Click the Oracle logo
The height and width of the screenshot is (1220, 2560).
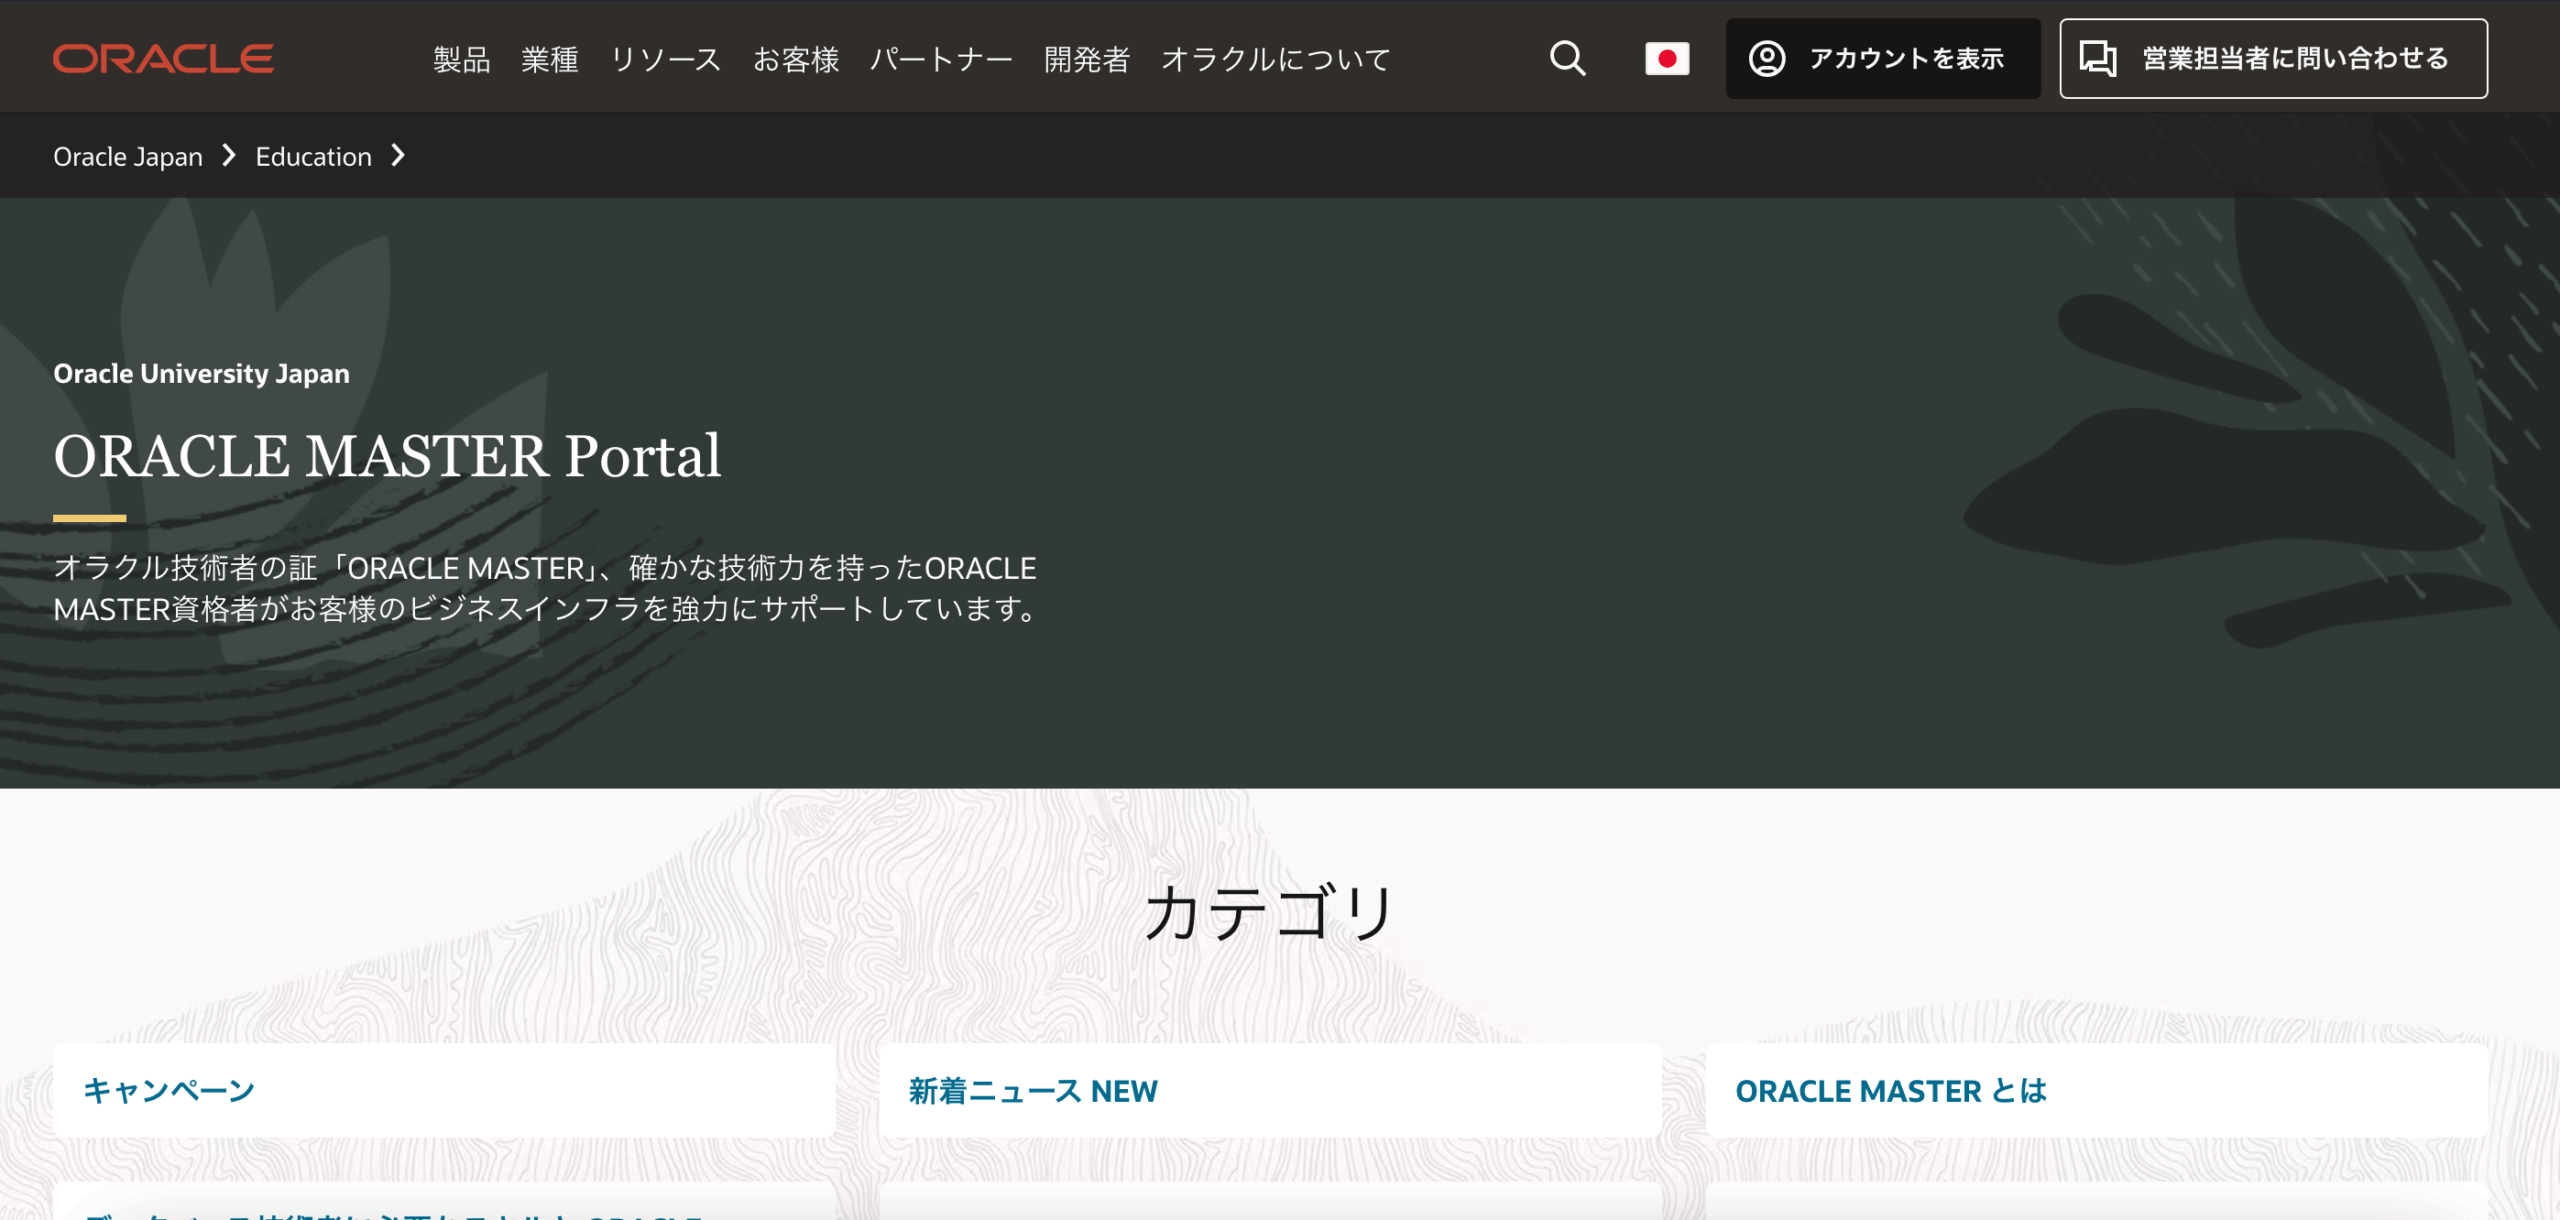pyautogui.click(x=163, y=59)
